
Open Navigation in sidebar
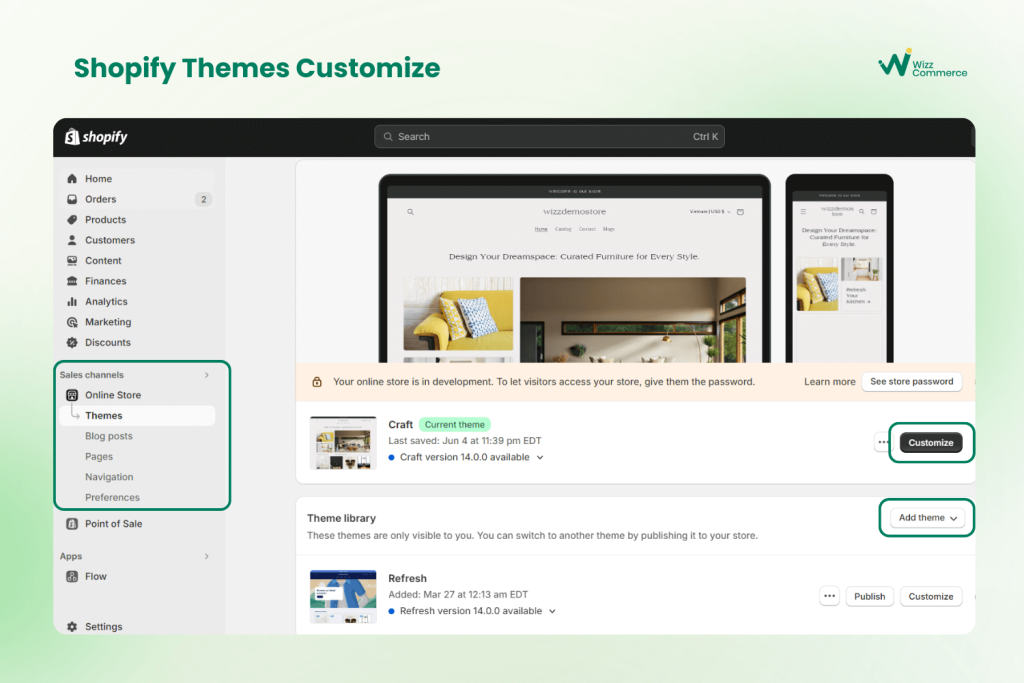point(109,477)
